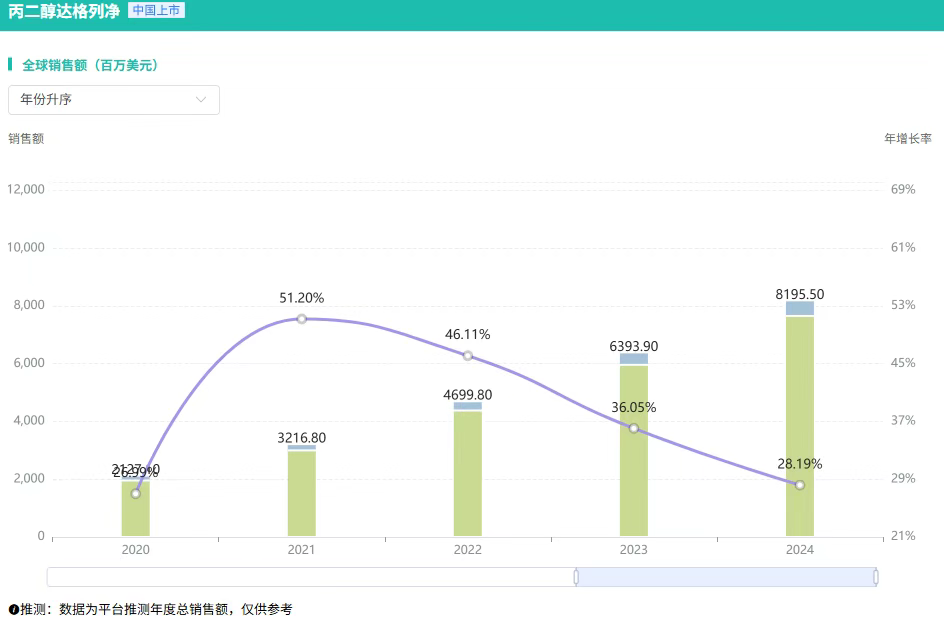Click the 28.19% growth point marker

(799, 485)
